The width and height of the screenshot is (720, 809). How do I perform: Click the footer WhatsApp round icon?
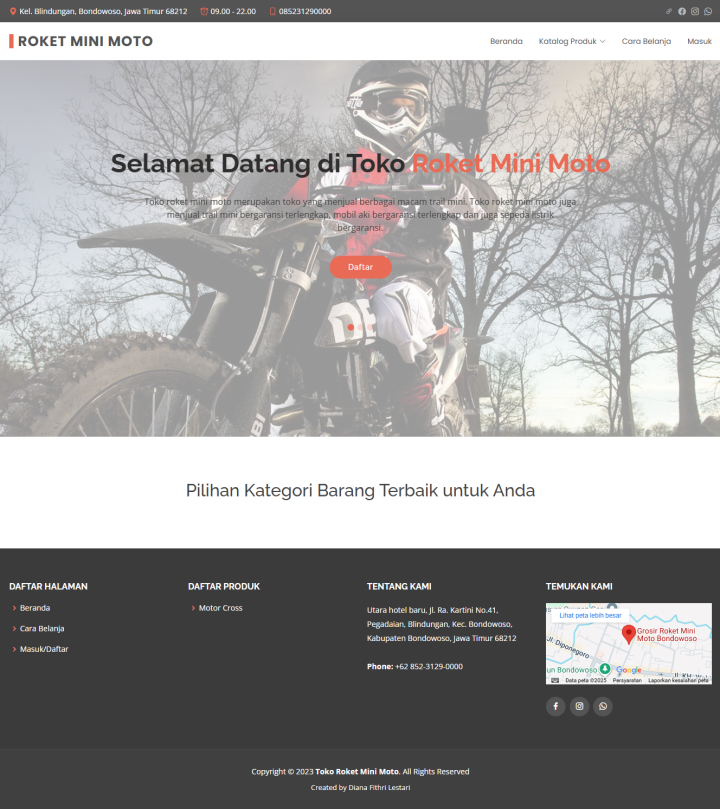[603, 706]
